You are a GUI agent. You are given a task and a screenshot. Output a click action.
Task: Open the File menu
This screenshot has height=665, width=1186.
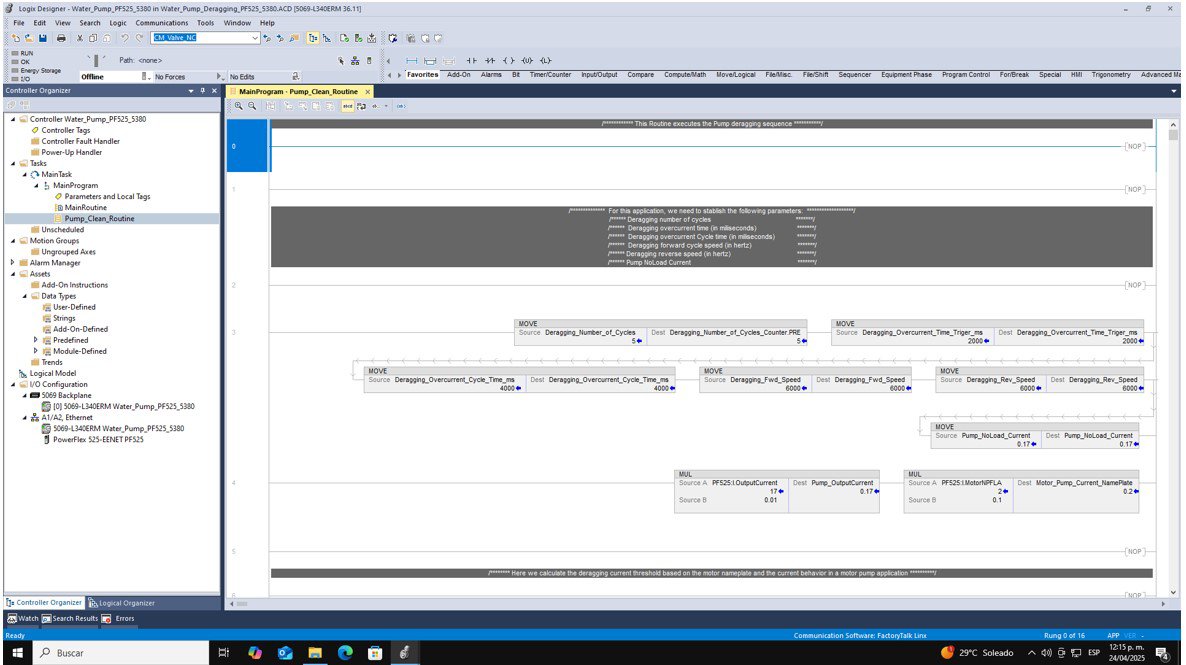(x=19, y=23)
